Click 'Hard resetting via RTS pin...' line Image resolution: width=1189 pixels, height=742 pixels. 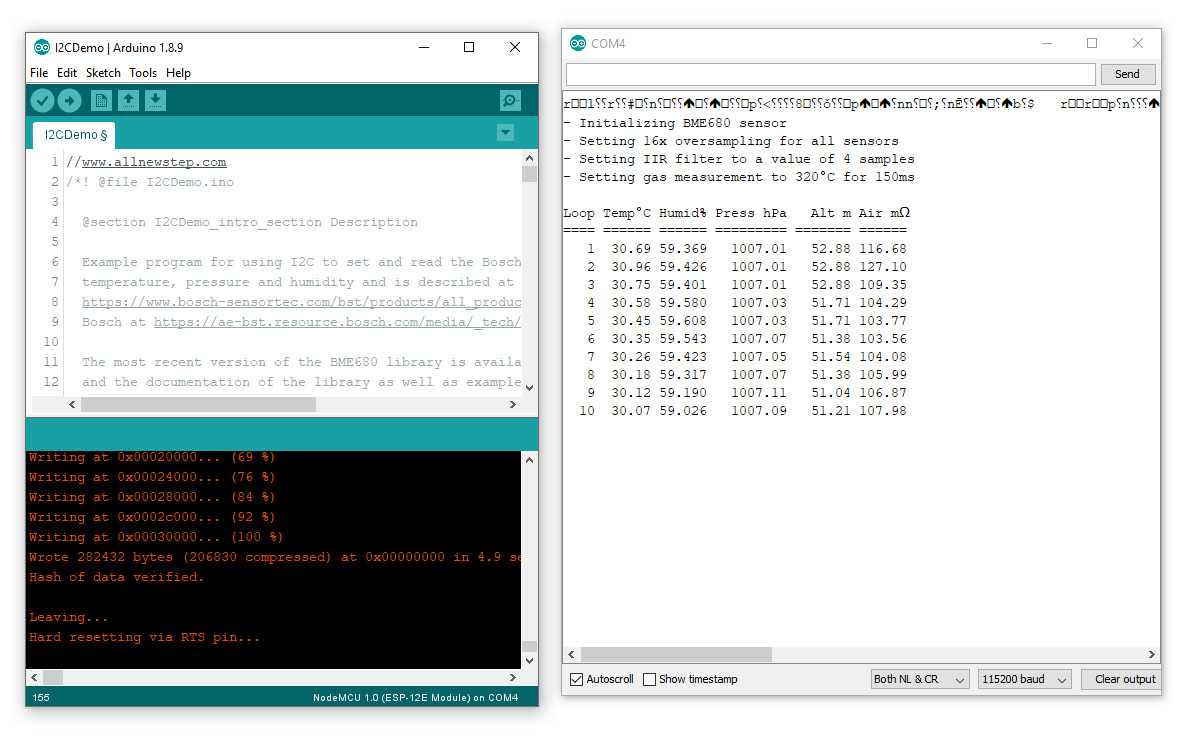pyautogui.click(x=145, y=637)
